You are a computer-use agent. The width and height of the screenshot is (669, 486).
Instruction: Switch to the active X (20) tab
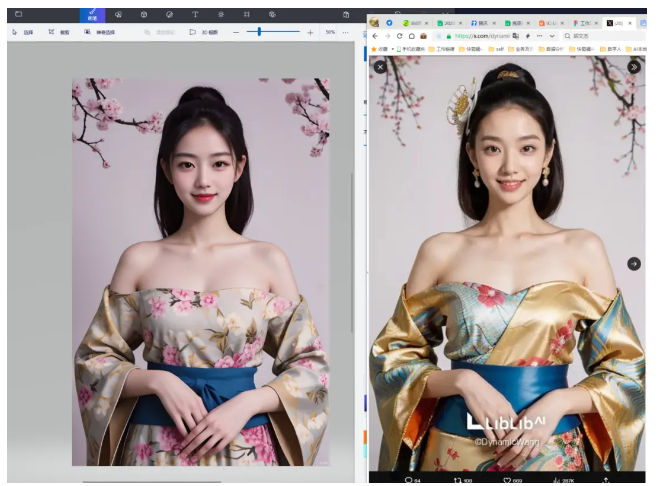[x=617, y=23]
